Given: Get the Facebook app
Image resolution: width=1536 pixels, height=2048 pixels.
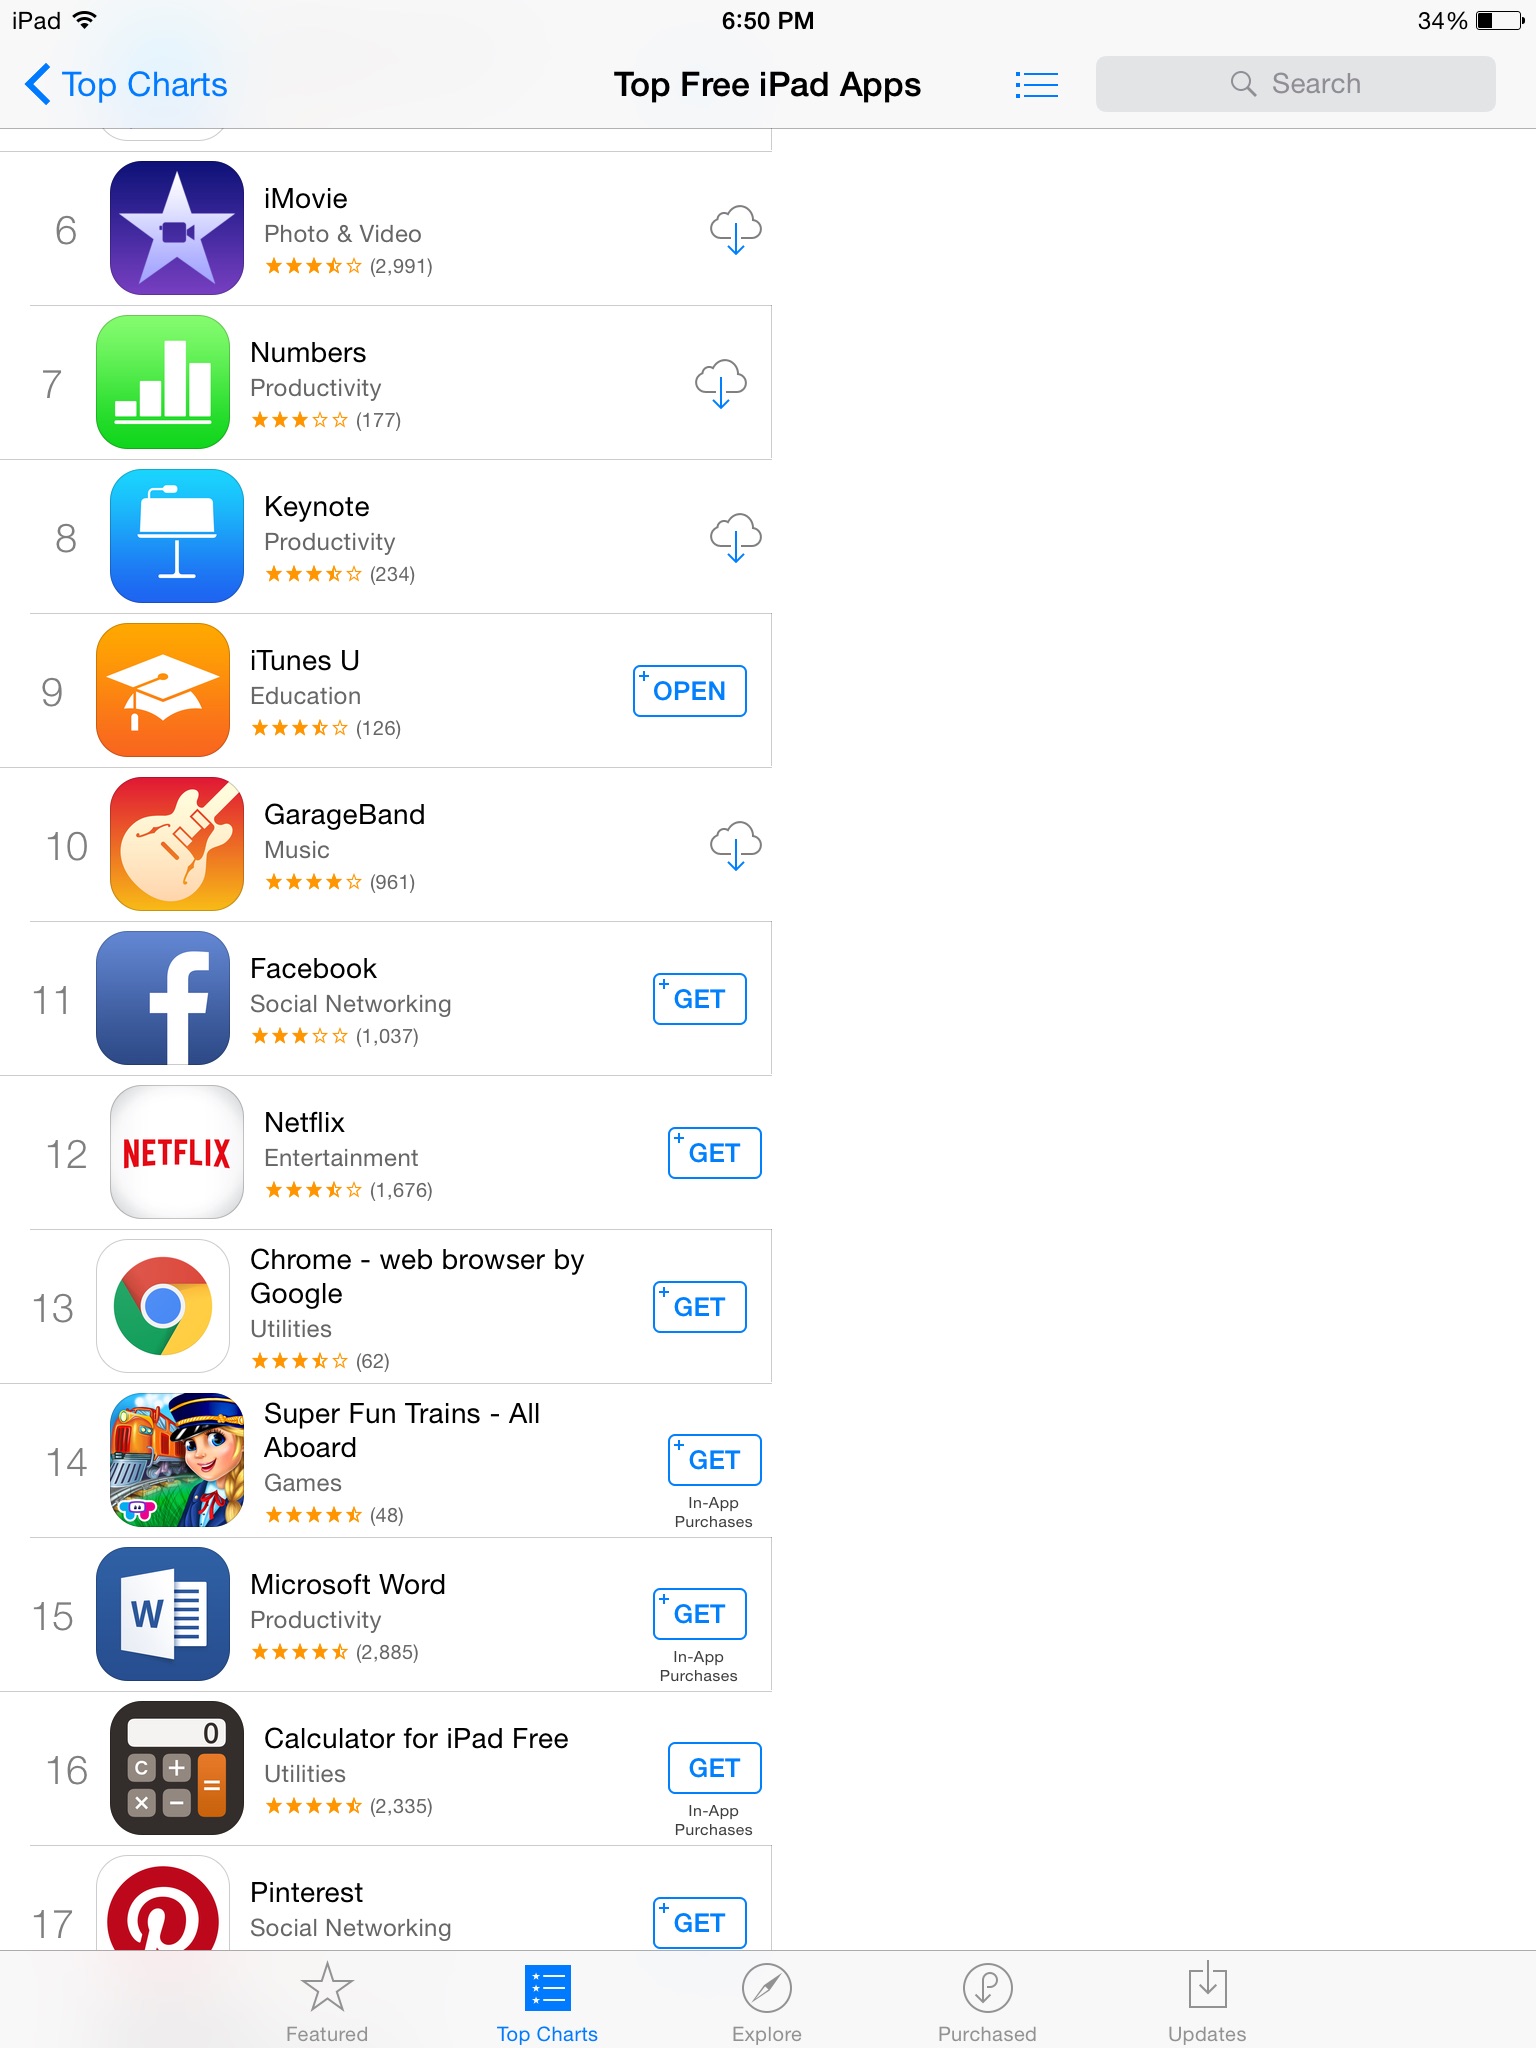Looking at the screenshot, I should (700, 999).
